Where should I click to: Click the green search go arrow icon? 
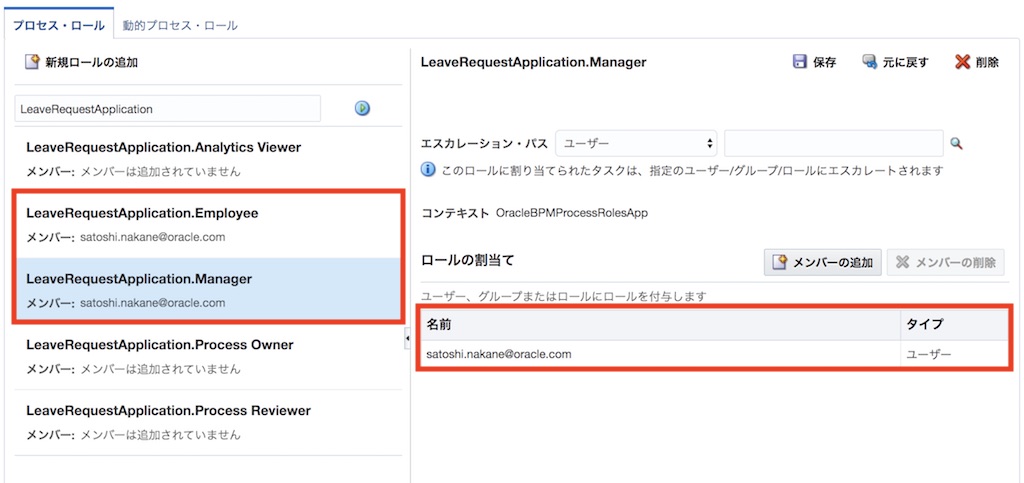pyautogui.click(x=362, y=108)
